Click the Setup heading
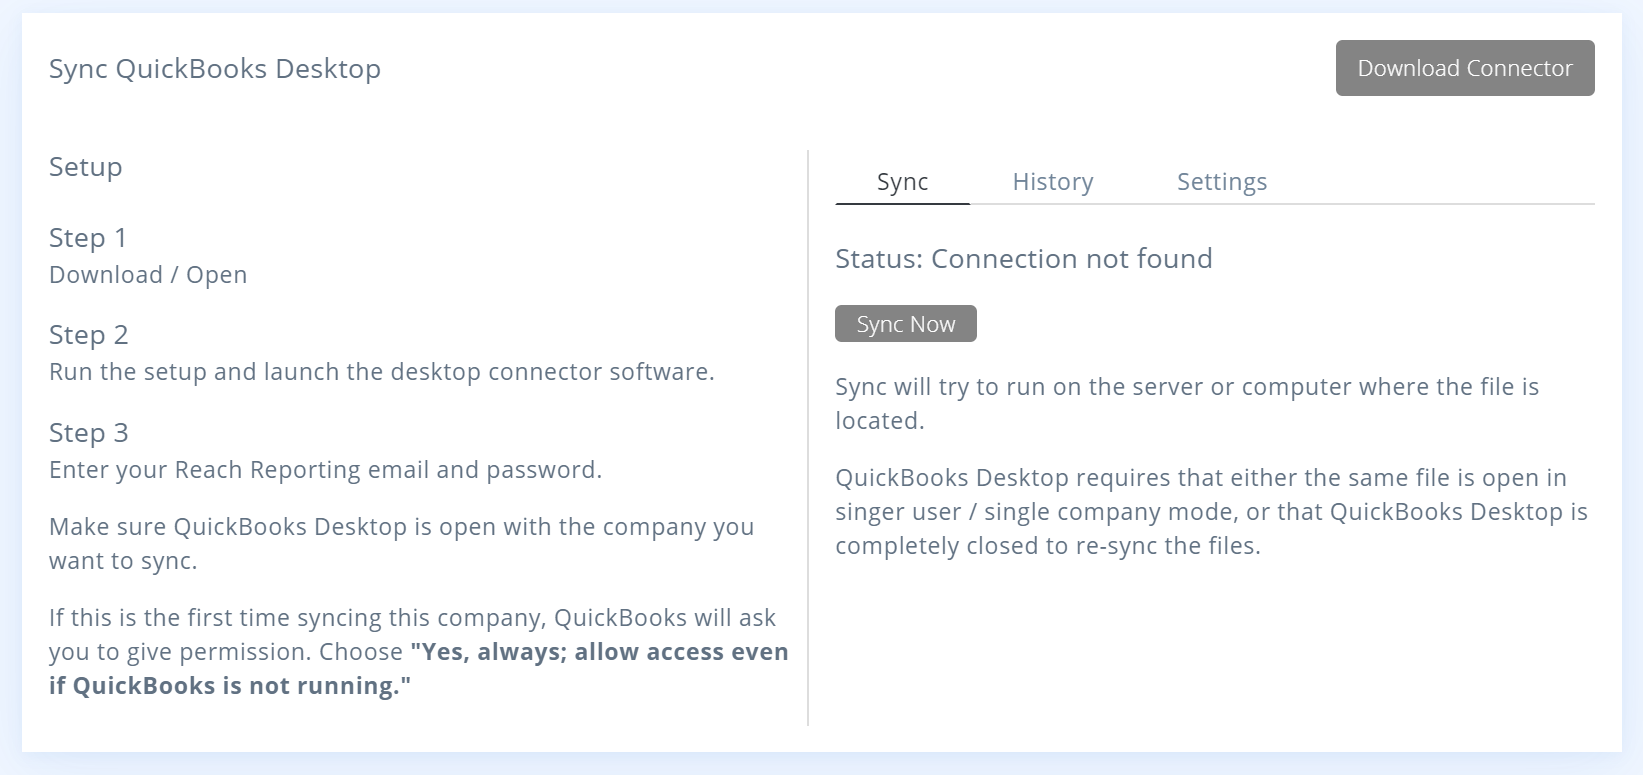 click(x=86, y=167)
